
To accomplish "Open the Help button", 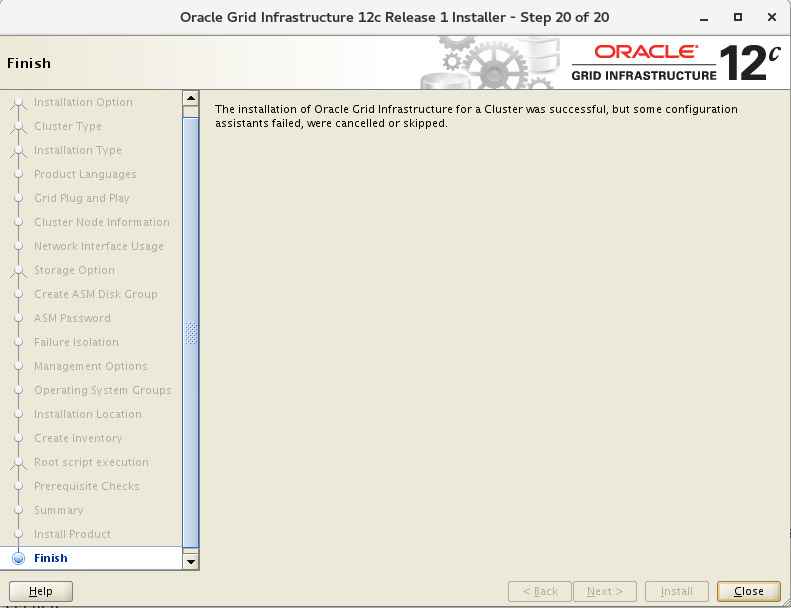I will pos(41,591).
